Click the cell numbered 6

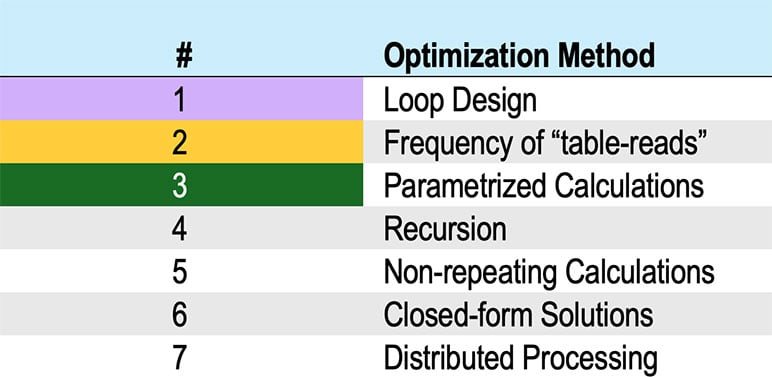click(181, 314)
